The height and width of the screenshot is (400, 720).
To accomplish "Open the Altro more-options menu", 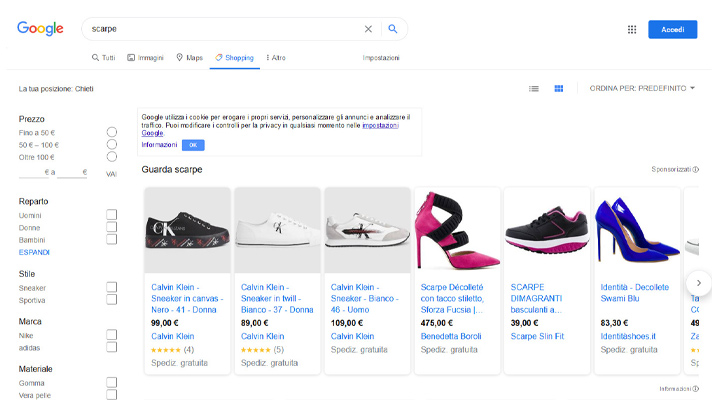I will point(276,58).
